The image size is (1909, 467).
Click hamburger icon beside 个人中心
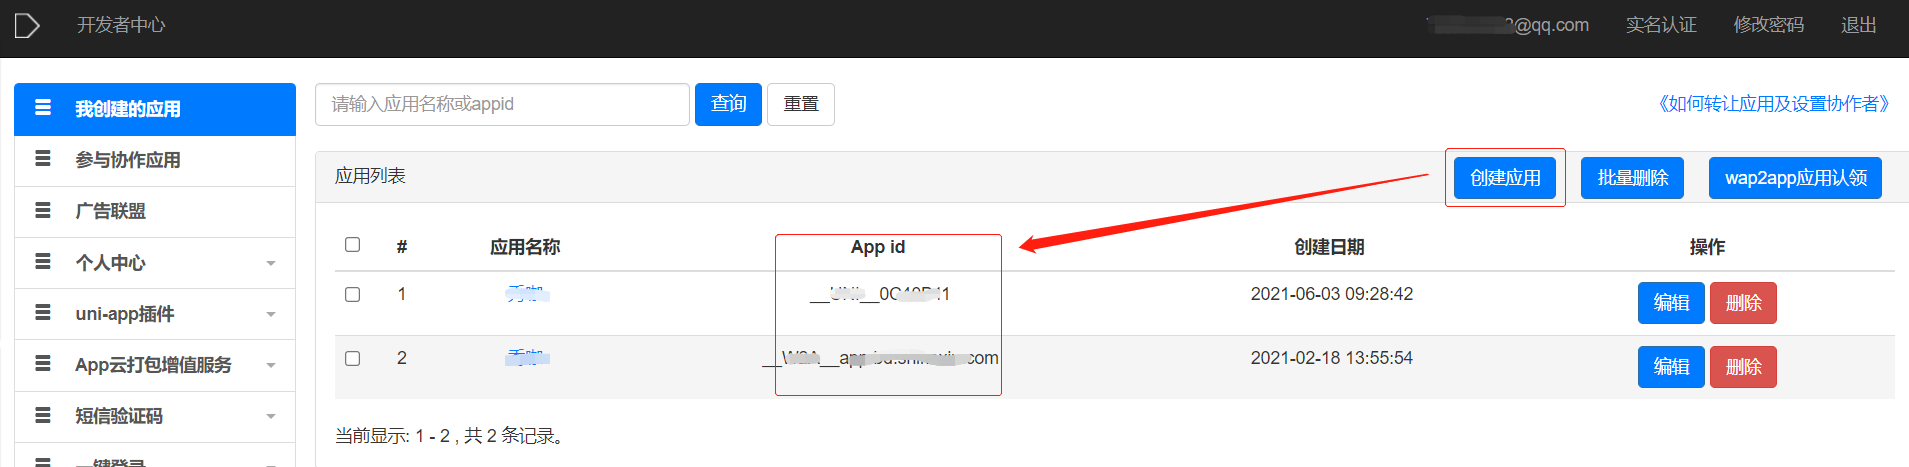pos(43,262)
